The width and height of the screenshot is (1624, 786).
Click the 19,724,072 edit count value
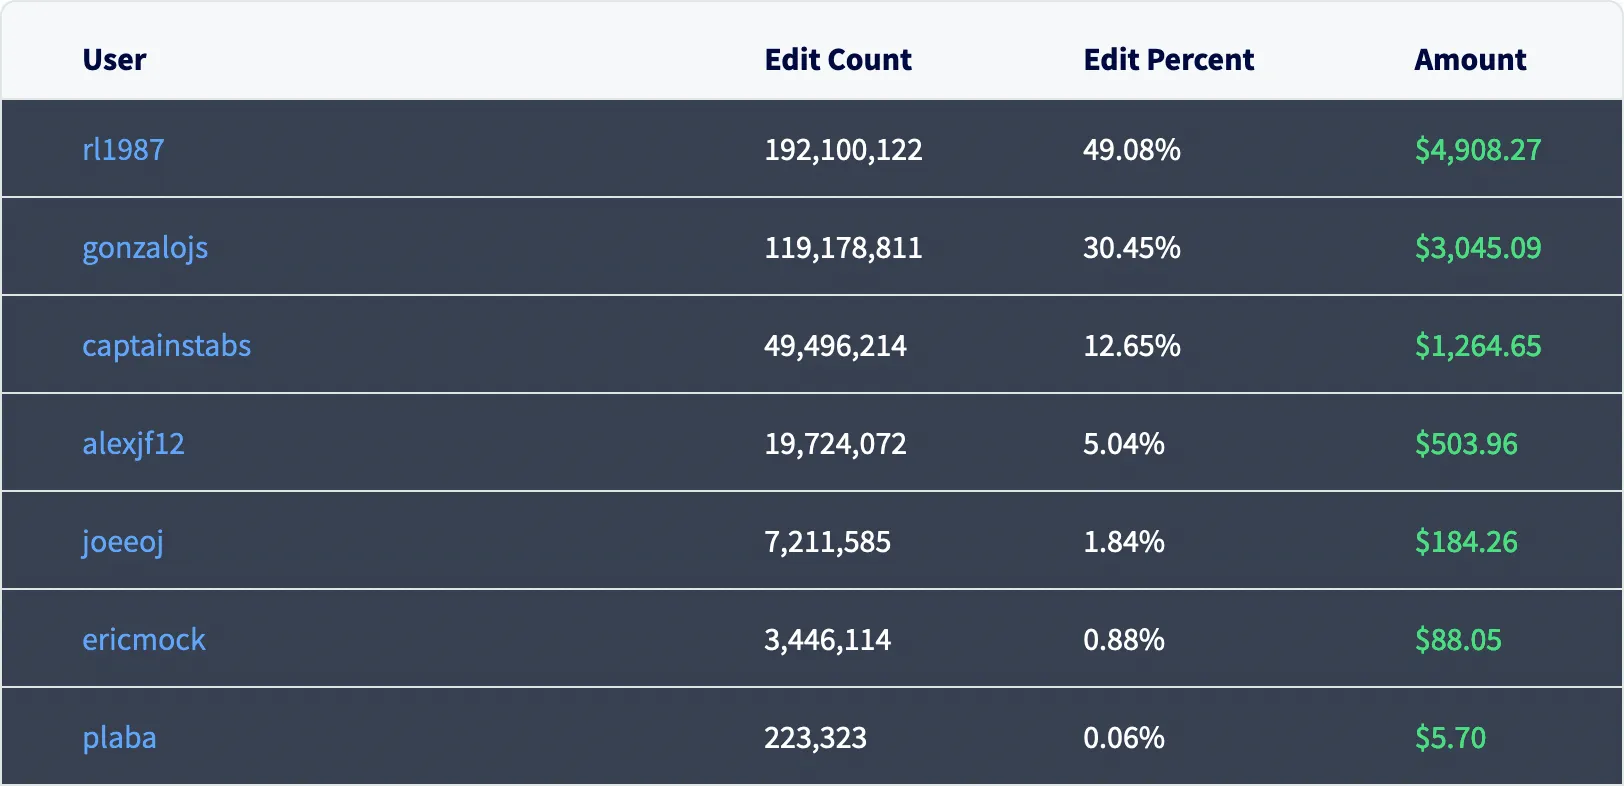pos(835,444)
